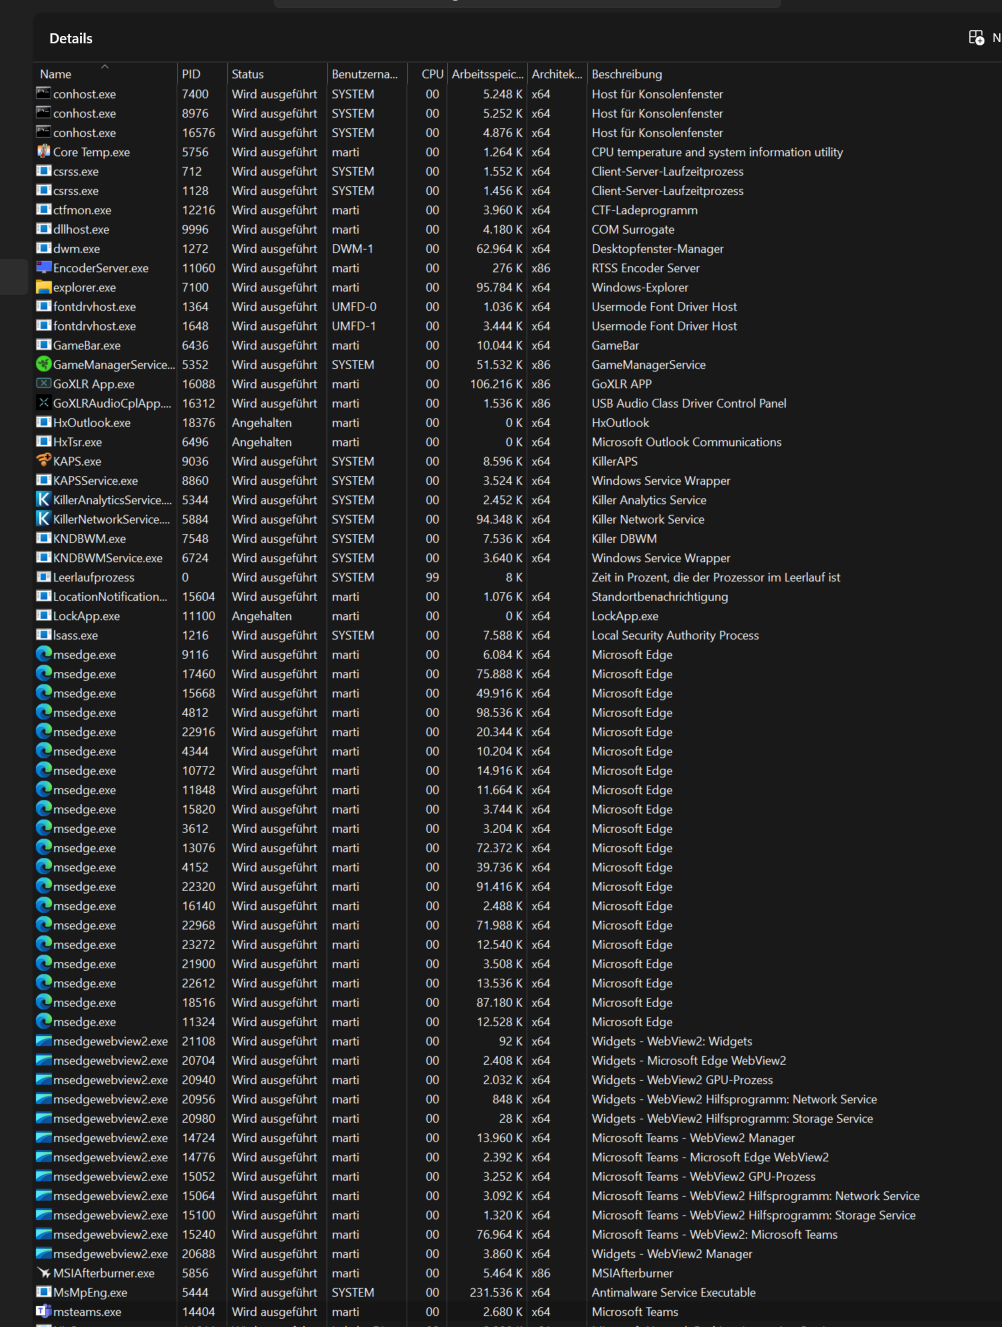
Task: Click the UMFD-0 user name cell
Action: coord(354,307)
